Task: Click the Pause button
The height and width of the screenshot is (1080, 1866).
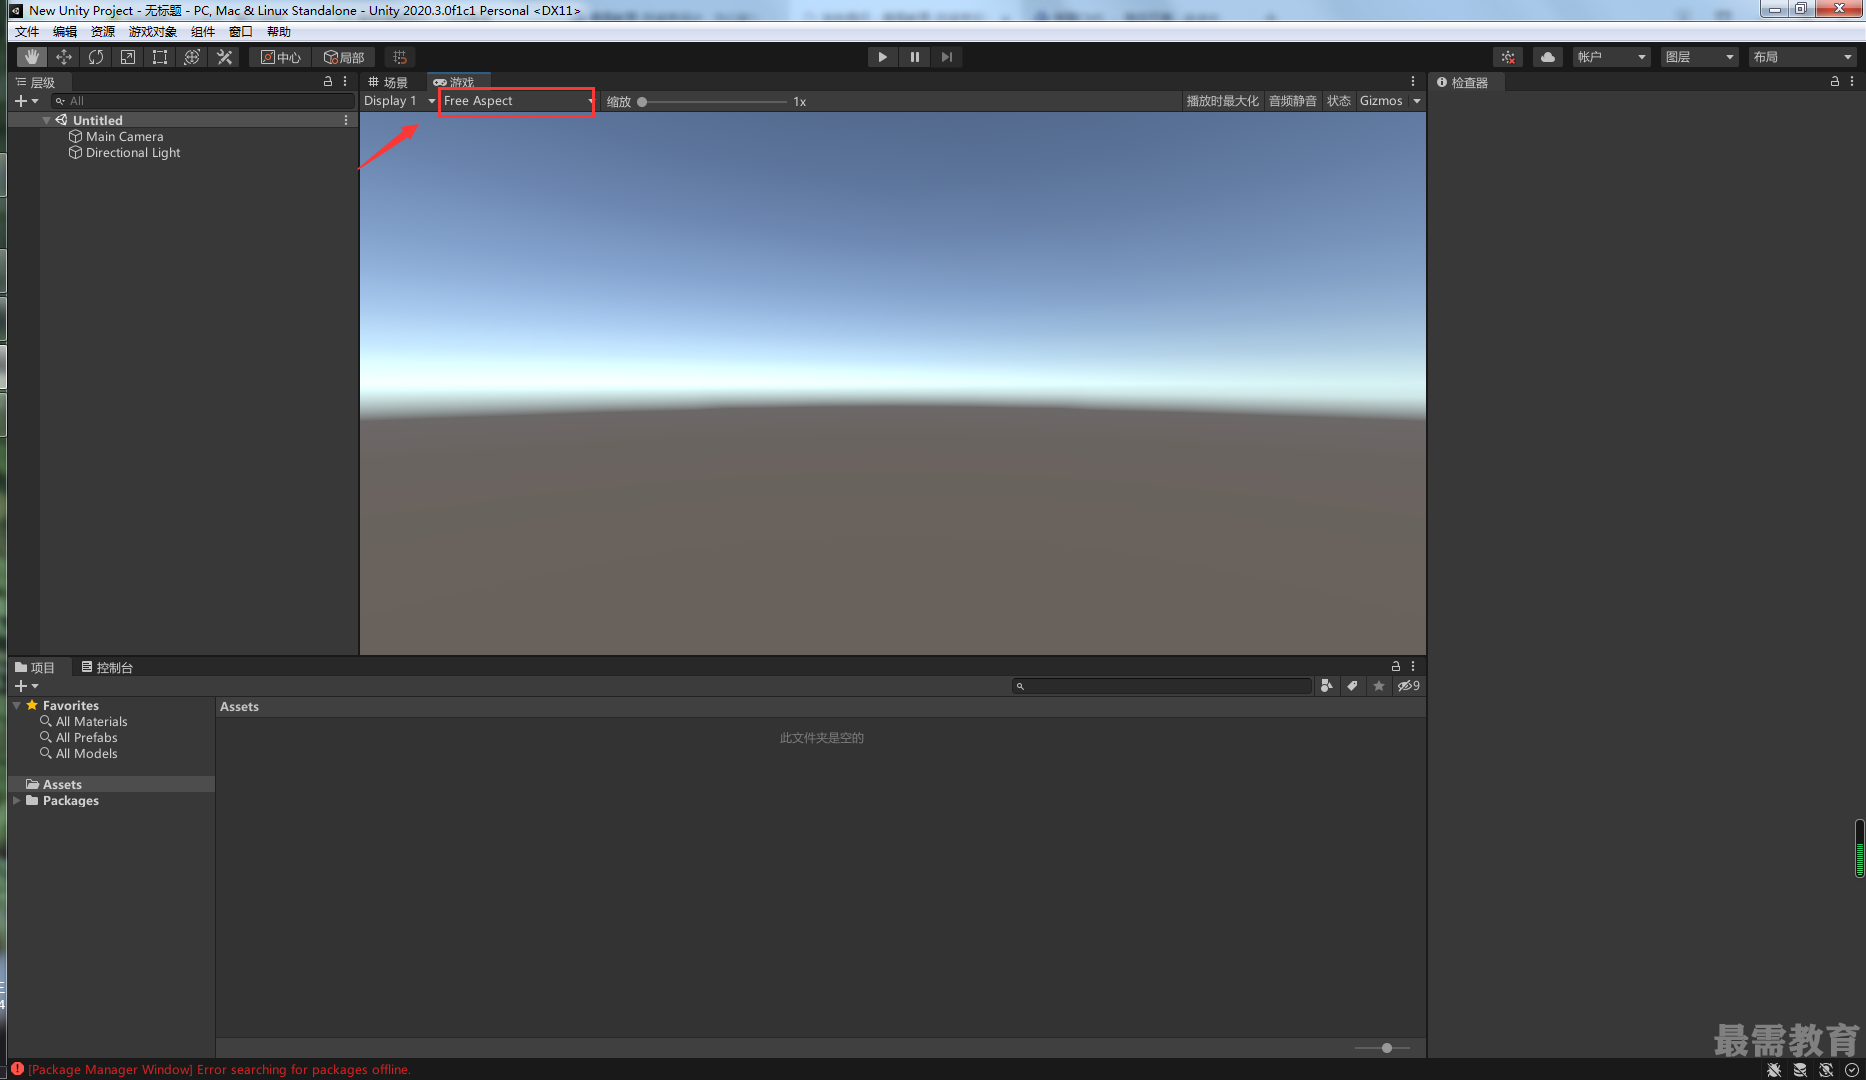Action: click(914, 57)
